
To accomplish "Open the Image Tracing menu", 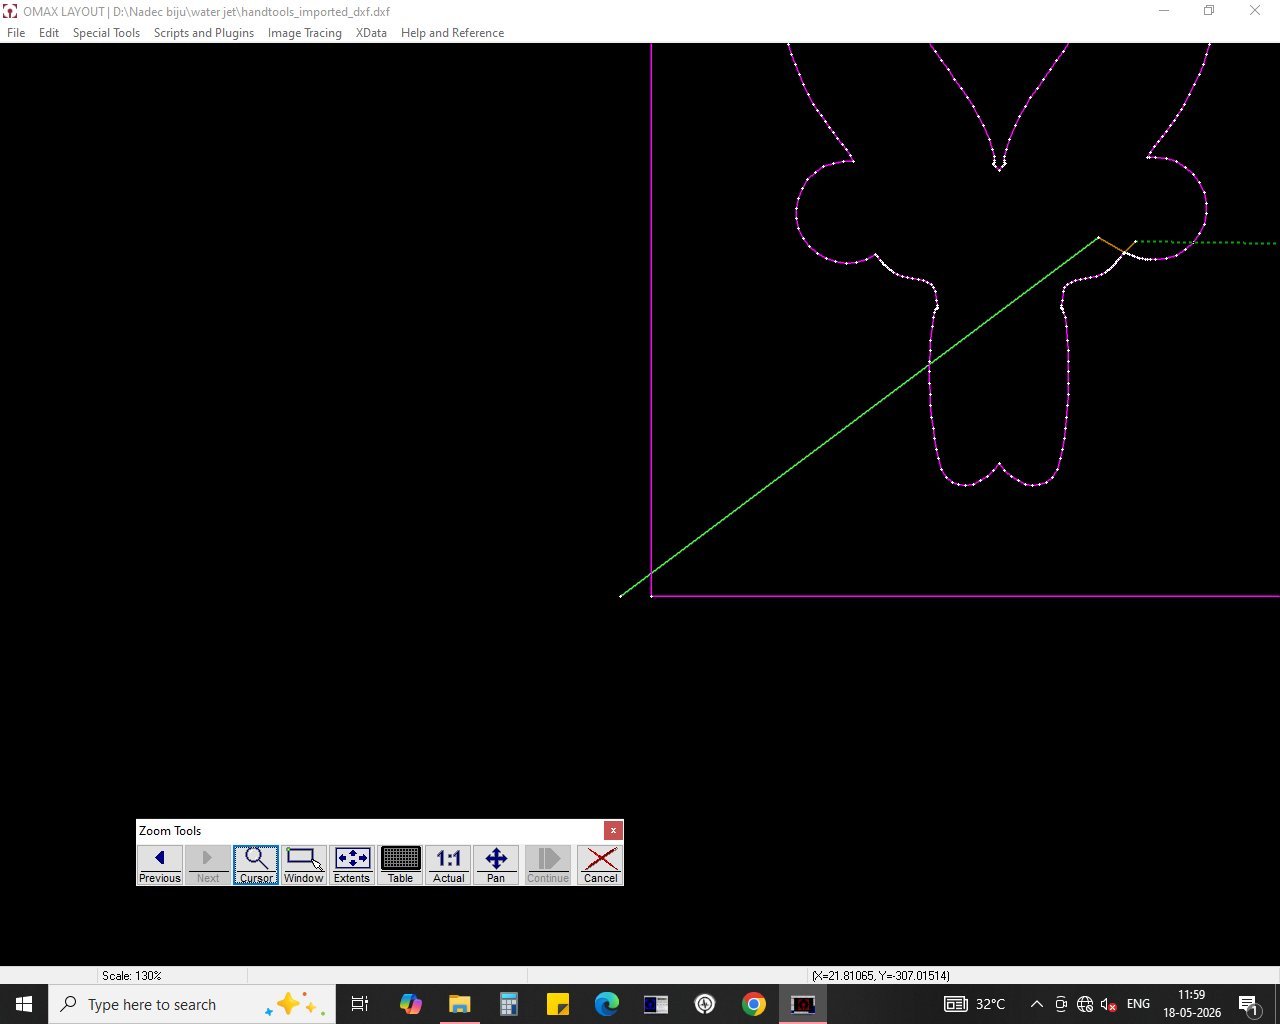I will click(x=305, y=33).
